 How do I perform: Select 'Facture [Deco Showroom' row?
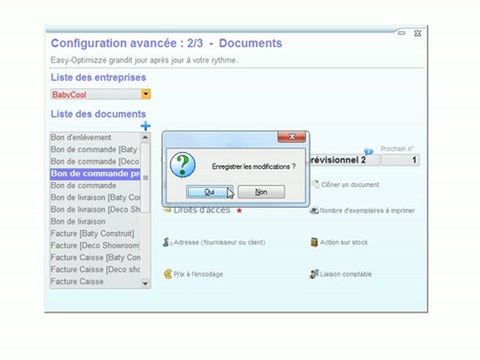pos(95,245)
